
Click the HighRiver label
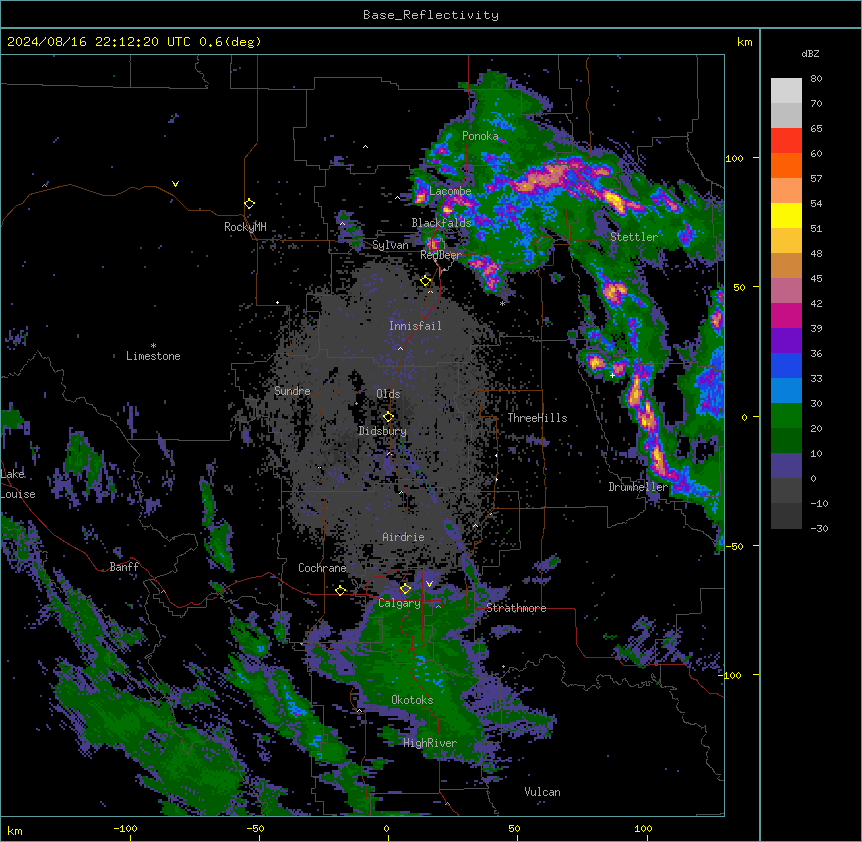[x=430, y=743]
